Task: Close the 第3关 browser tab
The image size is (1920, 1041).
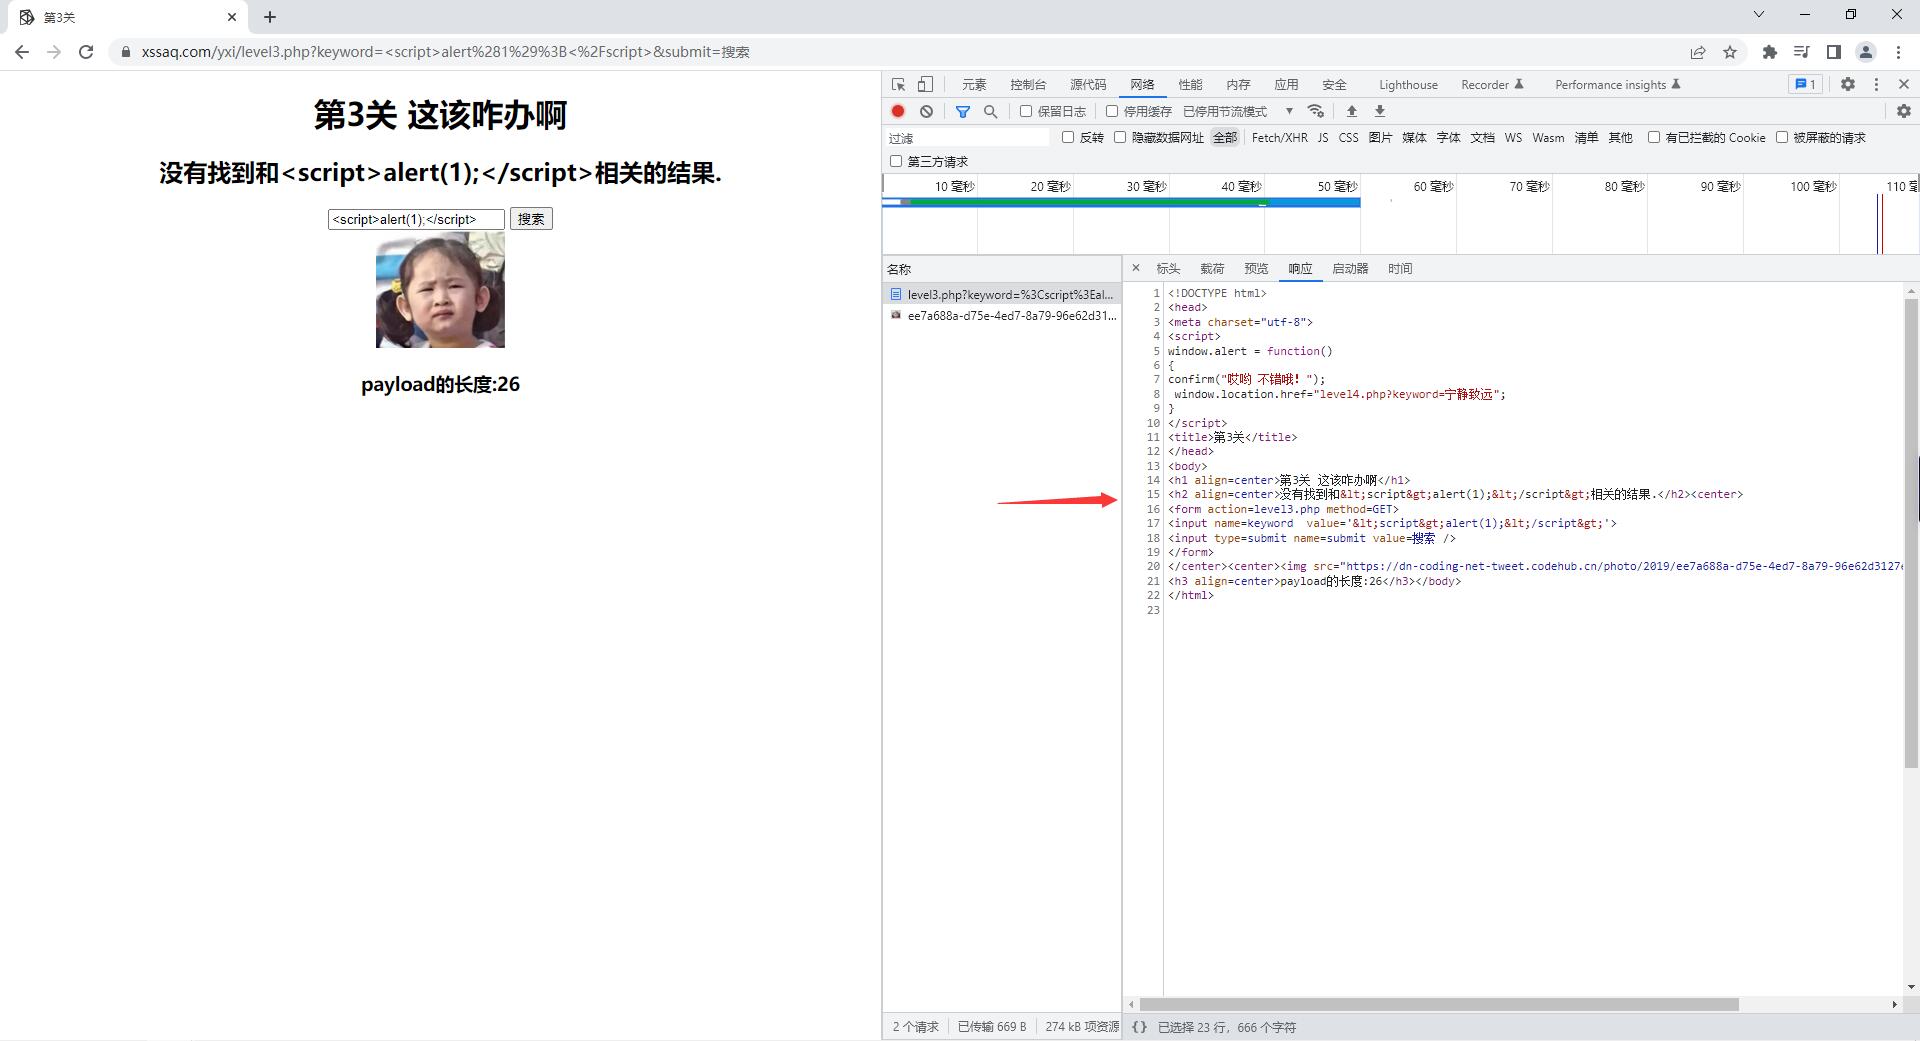Action: tap(232, 17)
